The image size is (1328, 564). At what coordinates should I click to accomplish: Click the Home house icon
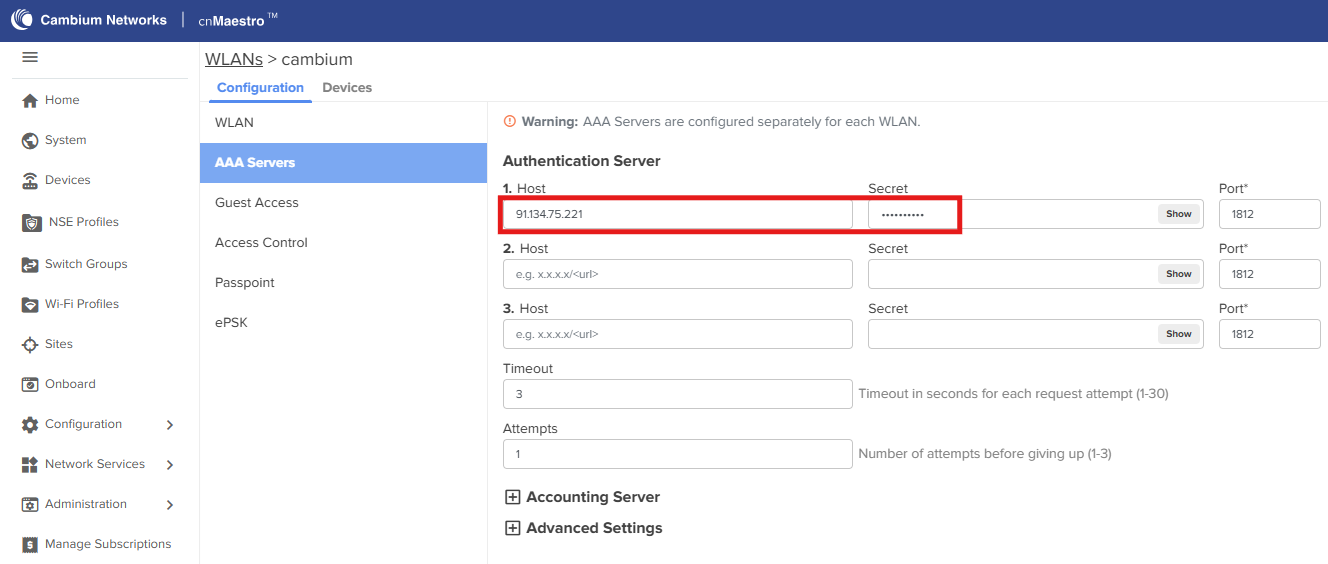(x=30, y=100)
